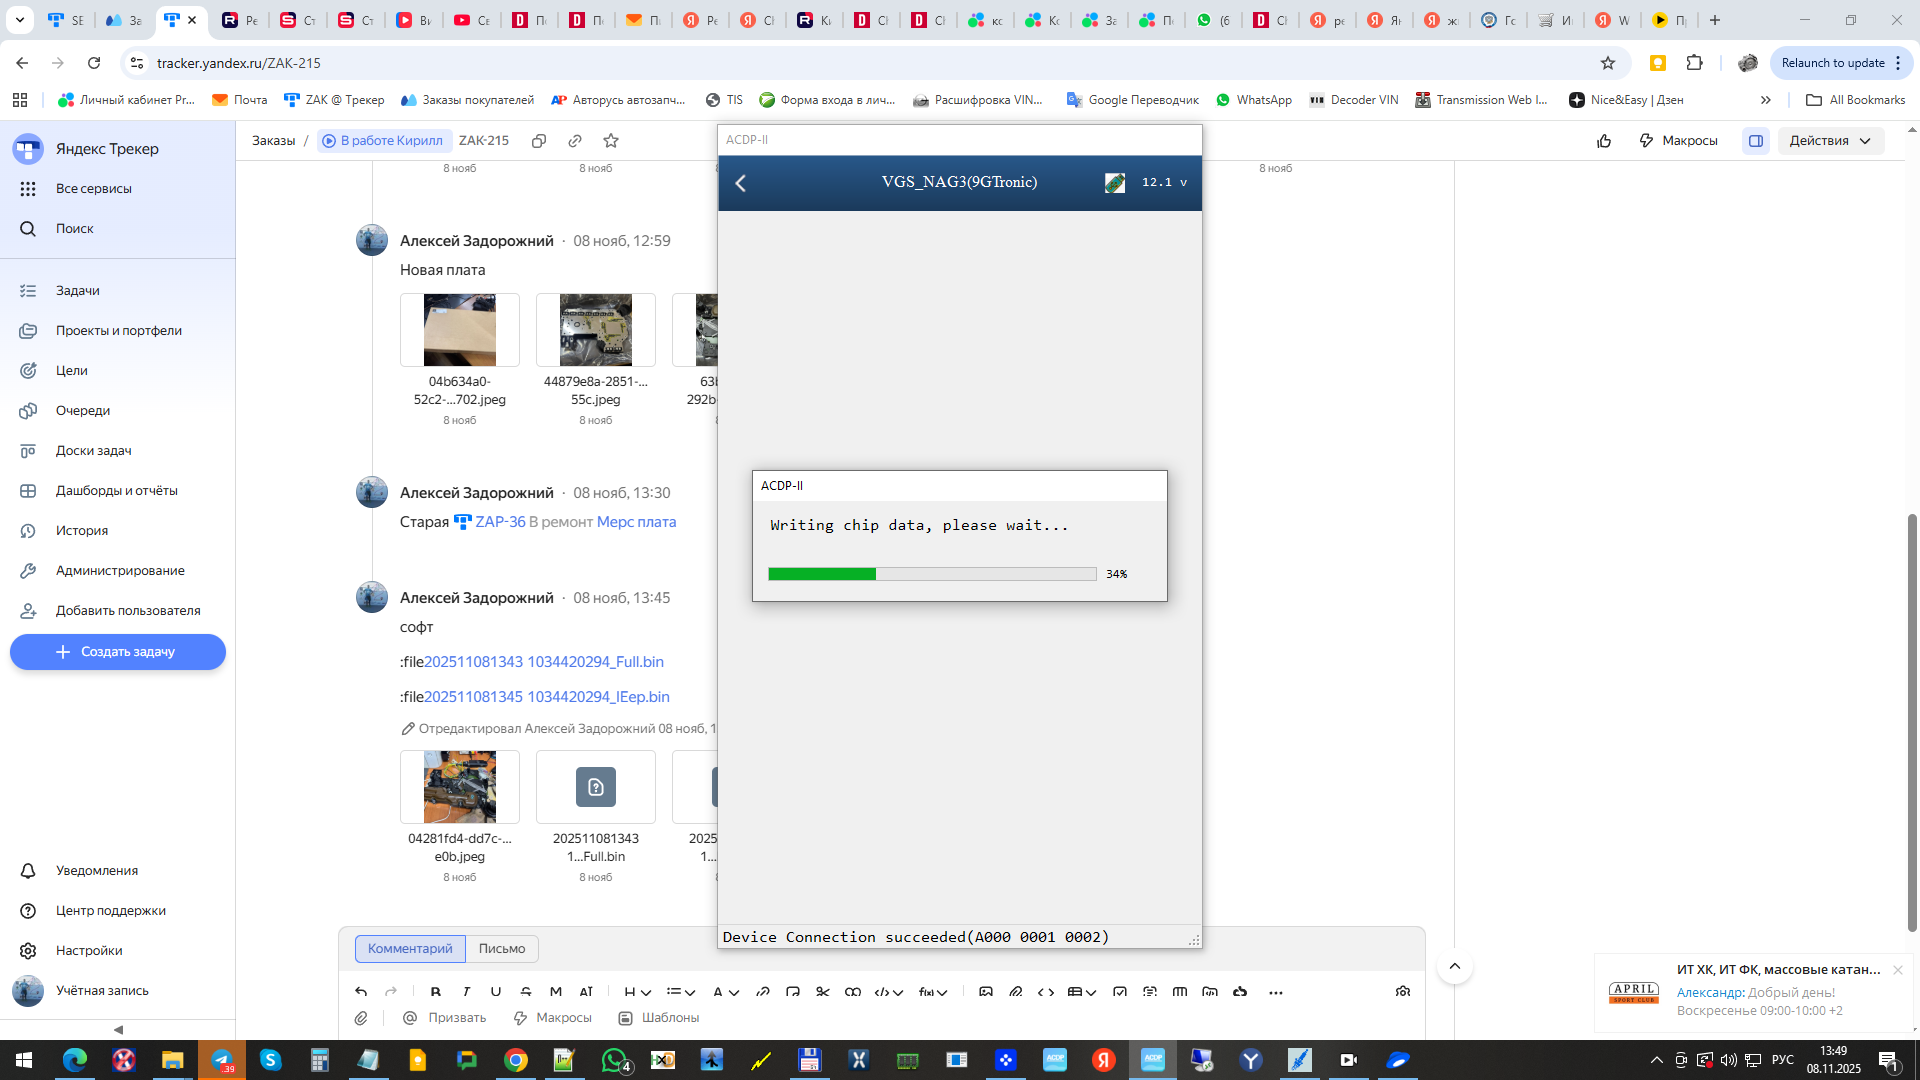Copy the ZAK-215 issue key icon

point(539,141)
